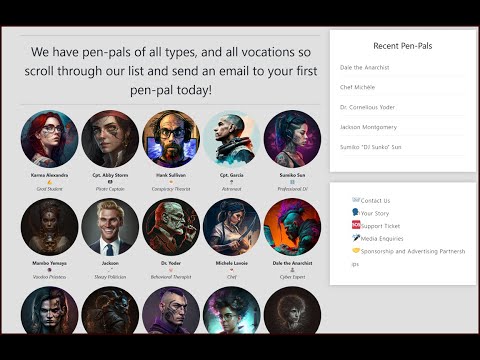Screen dimensions: 480x360
Task: Click icon under Dr. Yoder's name
Action: (x=171, y=270)
